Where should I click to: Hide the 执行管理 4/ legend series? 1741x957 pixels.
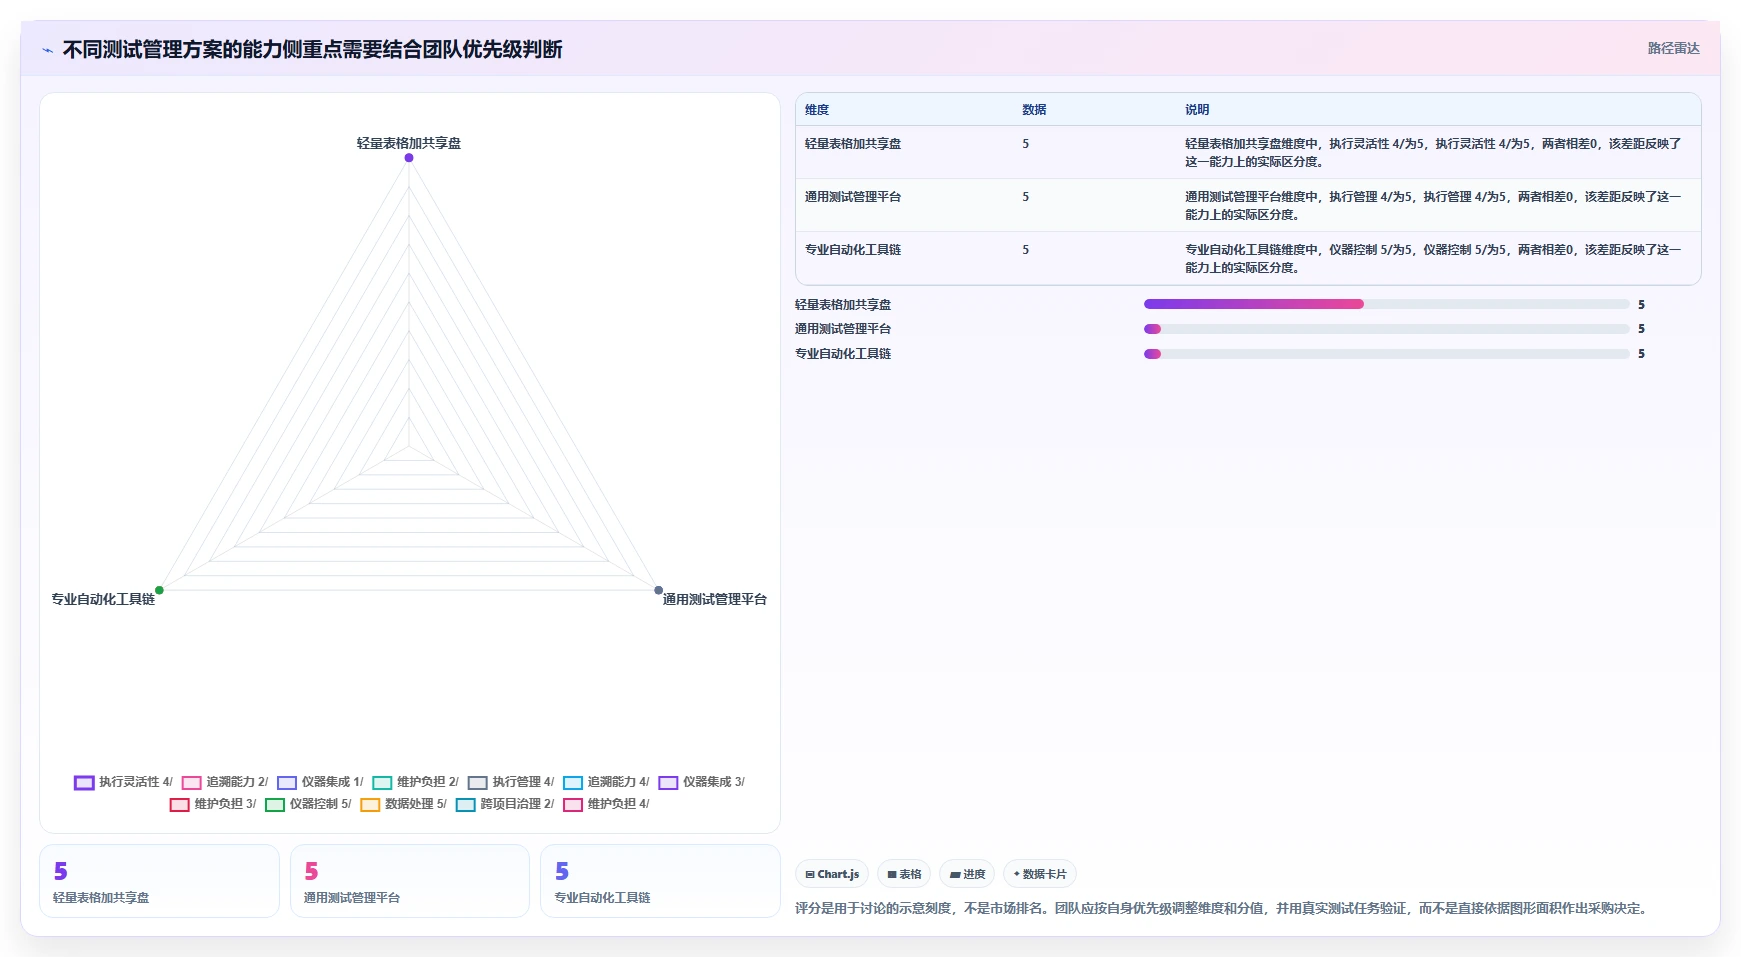(511, 782)
